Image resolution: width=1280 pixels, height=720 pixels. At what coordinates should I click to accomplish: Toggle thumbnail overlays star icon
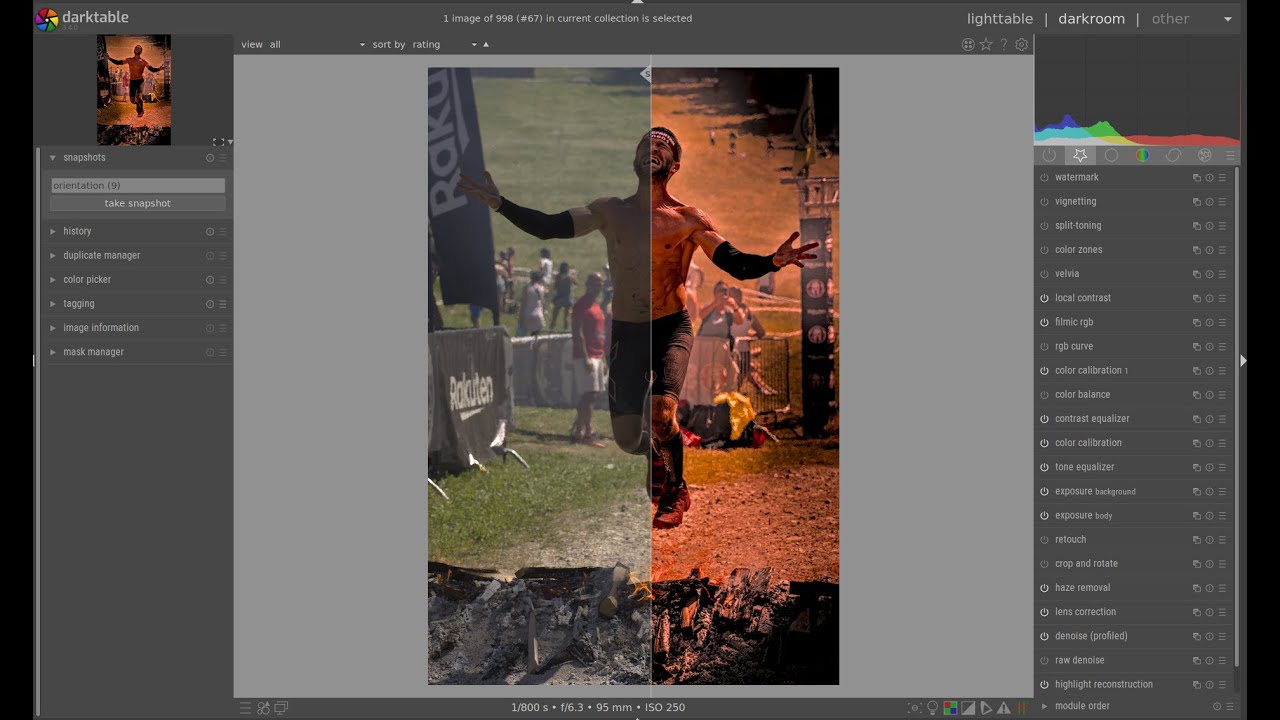[986, 44]
